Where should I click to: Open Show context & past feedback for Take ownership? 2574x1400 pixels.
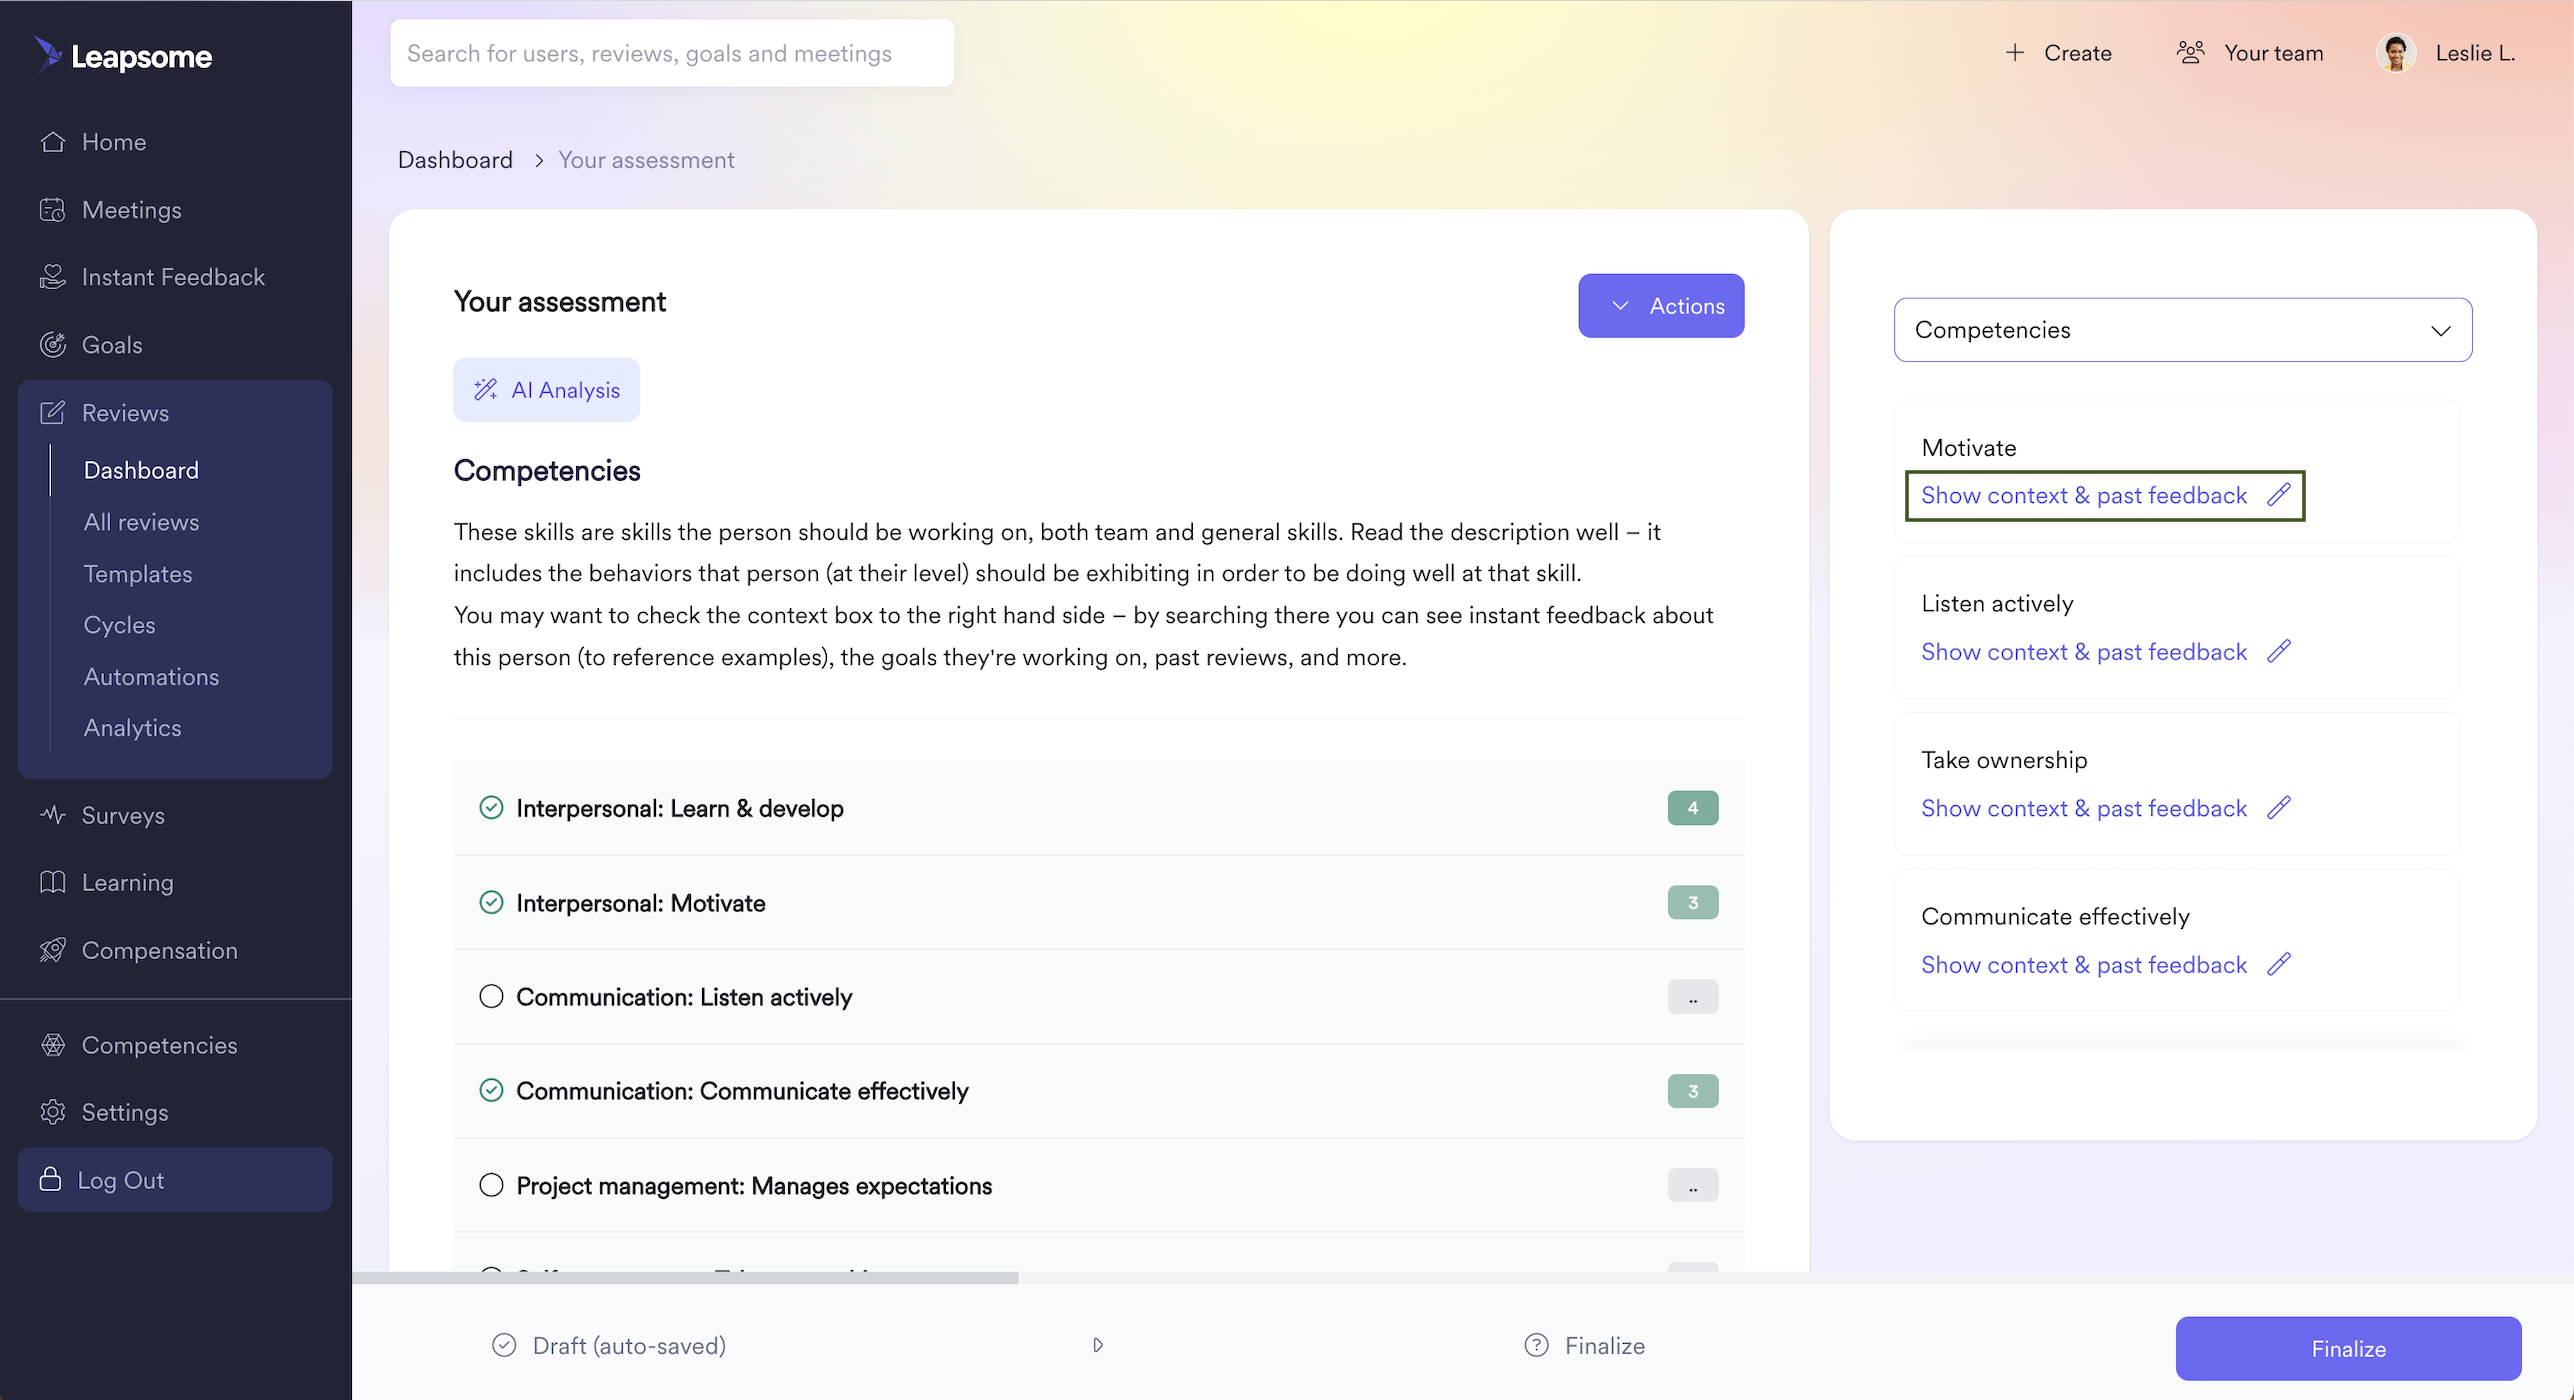pyautogui.click(x=2084, y=808)
